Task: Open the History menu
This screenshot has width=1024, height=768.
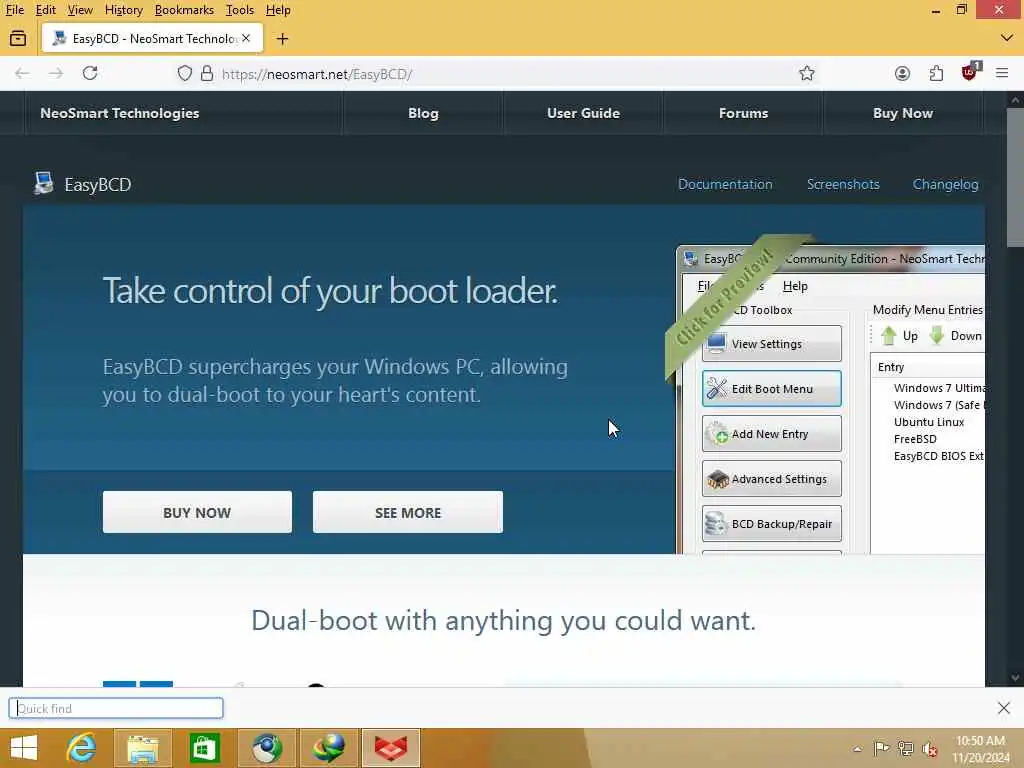Action: coord(123,10)
